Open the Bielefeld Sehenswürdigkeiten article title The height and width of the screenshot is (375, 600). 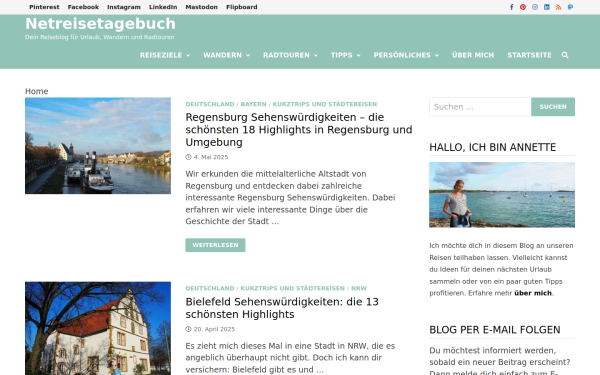pos(282,308)
